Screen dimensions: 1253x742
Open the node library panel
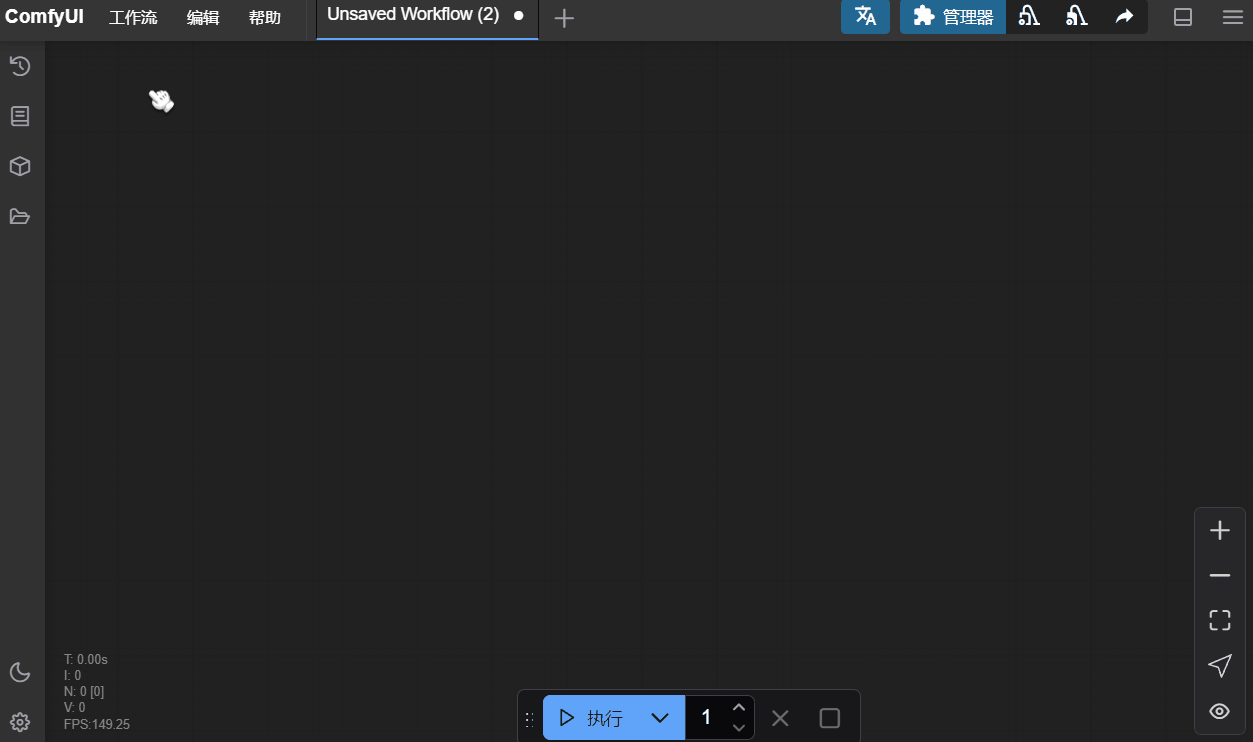(x=20, y=116)
